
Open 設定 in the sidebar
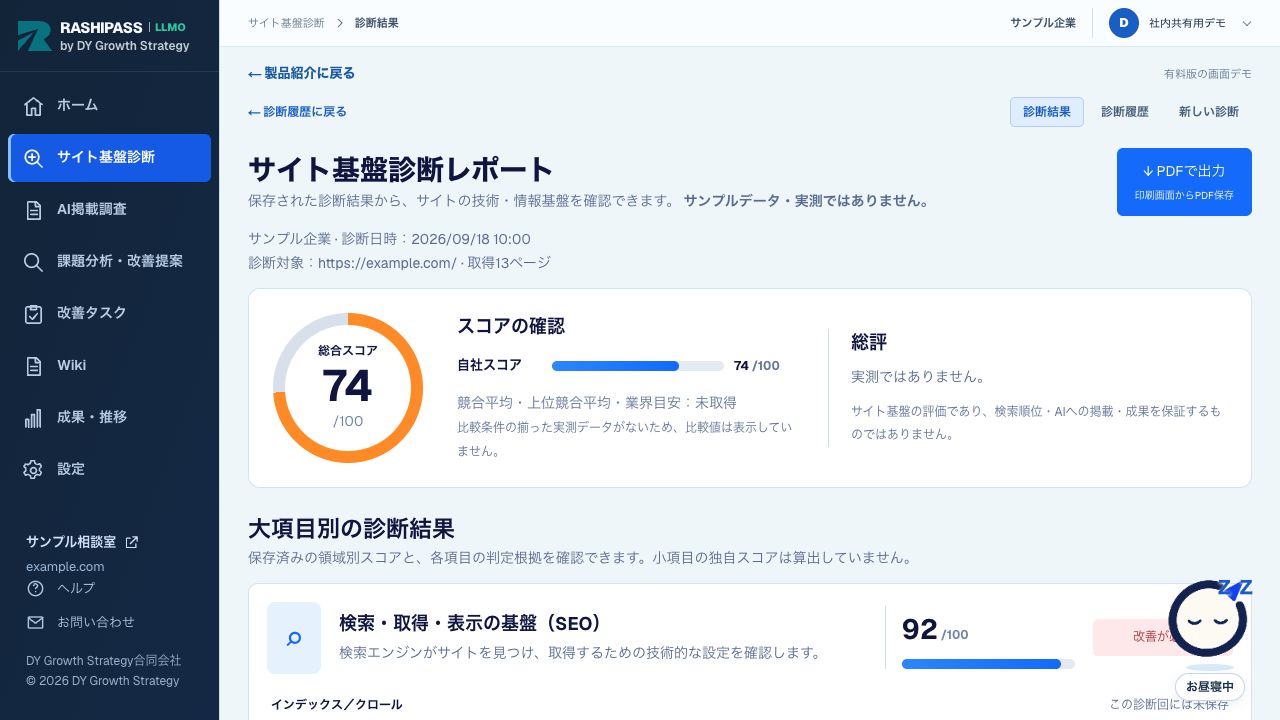110,470
